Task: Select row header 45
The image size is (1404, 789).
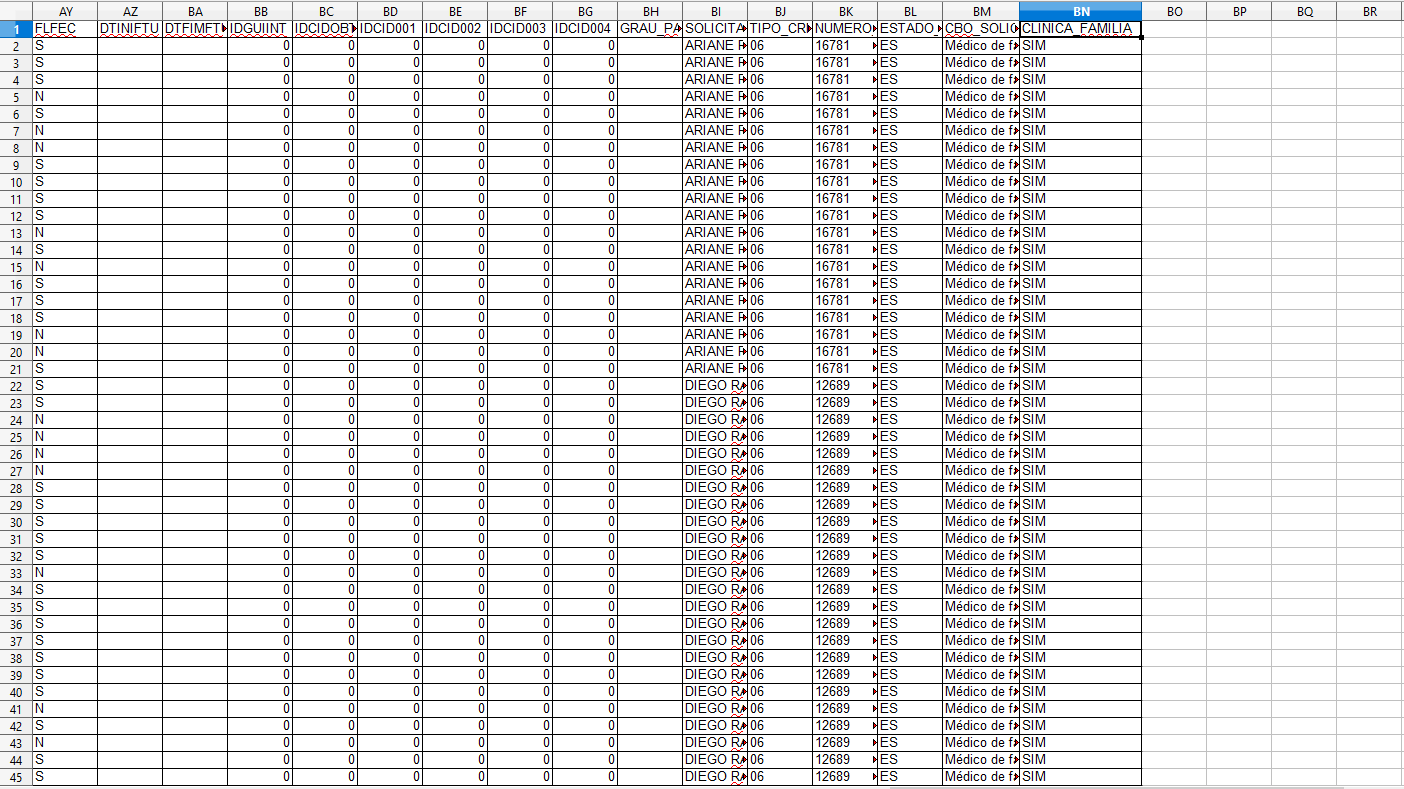Action: coord(16,777)
